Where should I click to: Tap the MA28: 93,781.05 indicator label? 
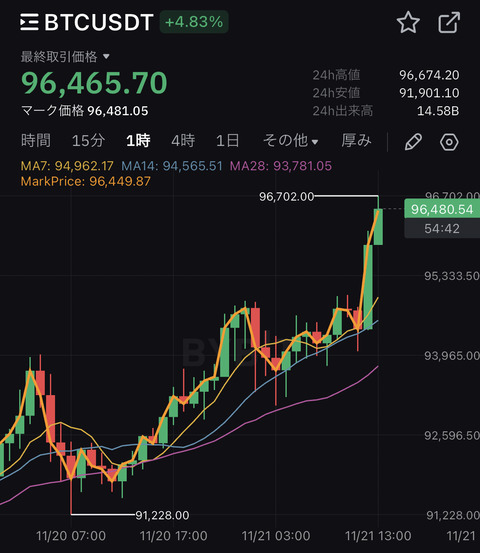[x=281, y=166]
